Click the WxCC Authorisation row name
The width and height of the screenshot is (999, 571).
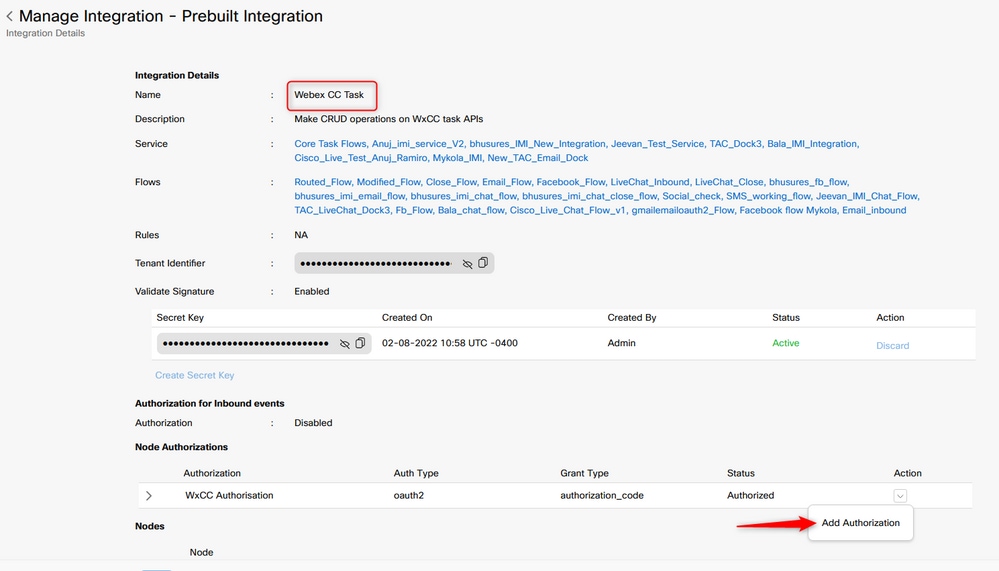click(229, 495)
